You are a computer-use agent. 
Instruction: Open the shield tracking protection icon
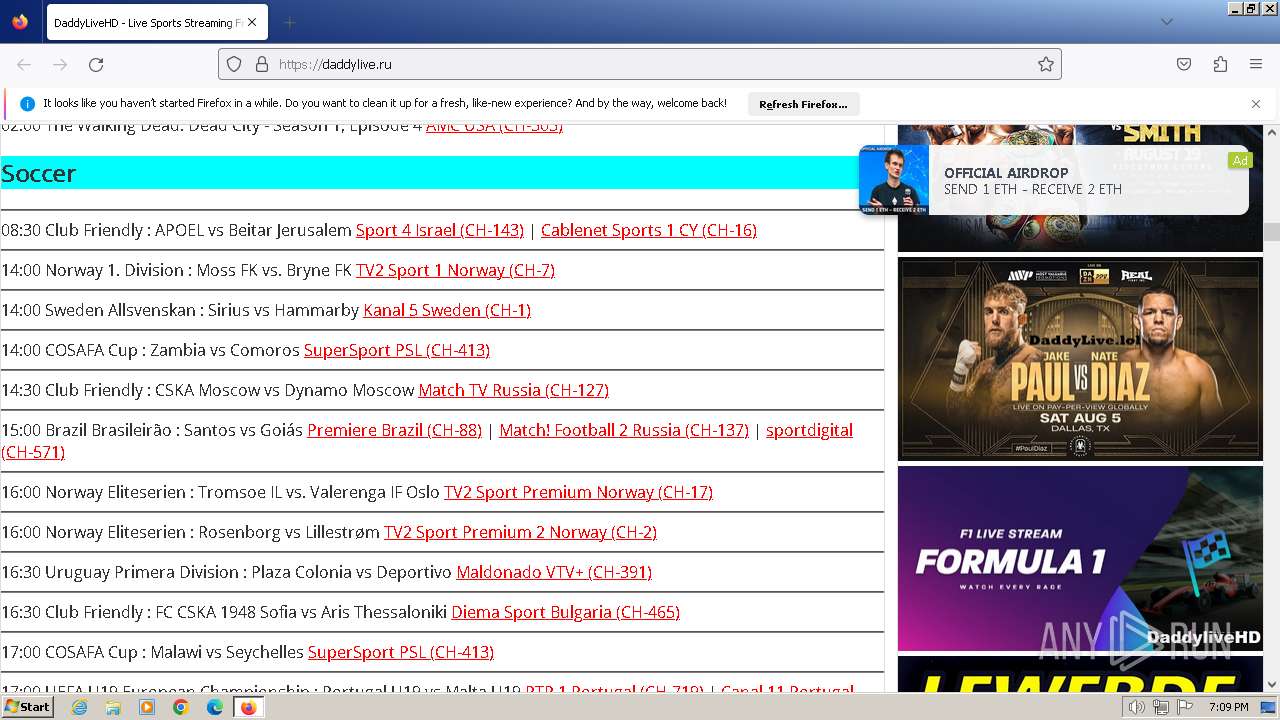click(234, 64)
